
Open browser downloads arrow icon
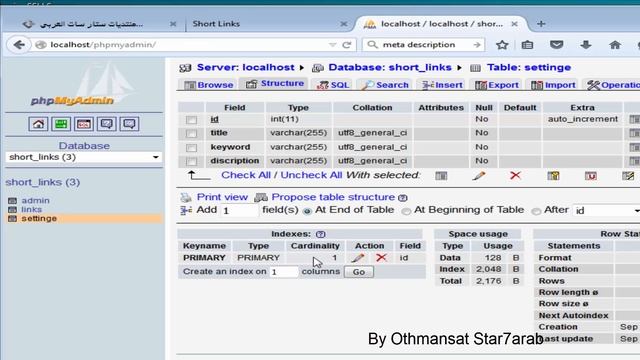[586, 45]
